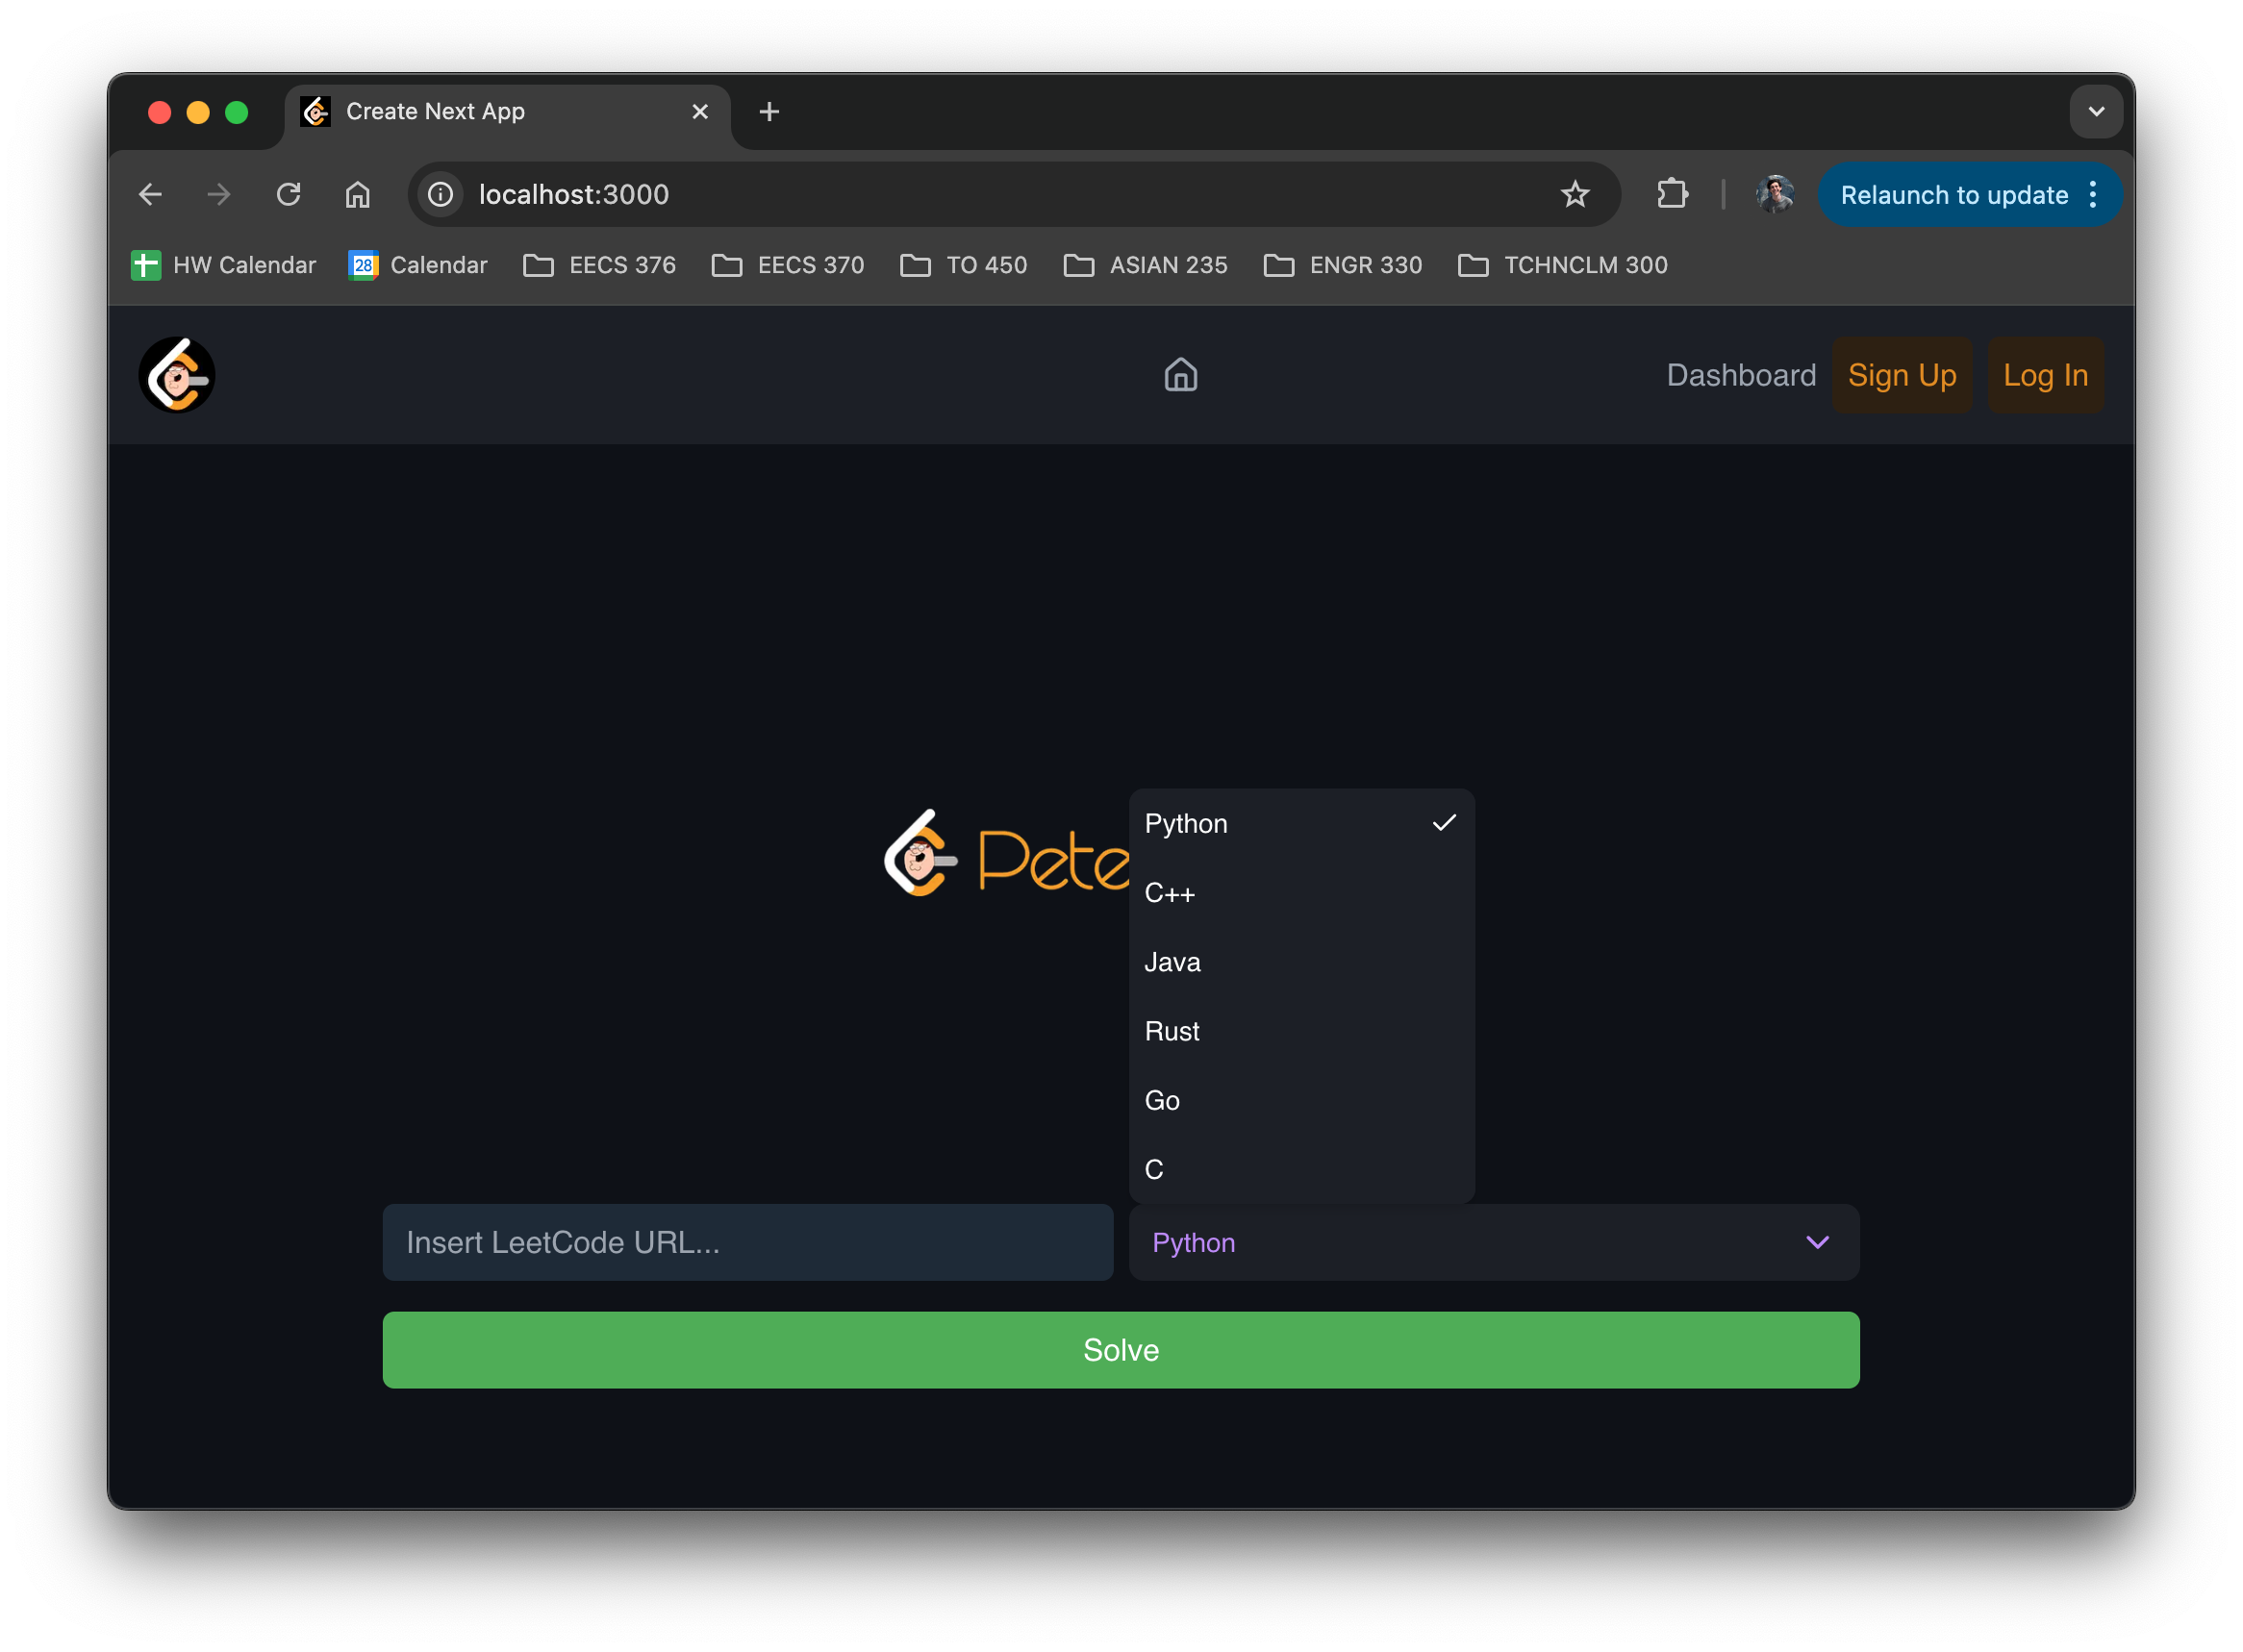Expand the tab search chevron button
This screenshot has height=1652, width=2243.
pyautogui.click(x=2096, y=112)
